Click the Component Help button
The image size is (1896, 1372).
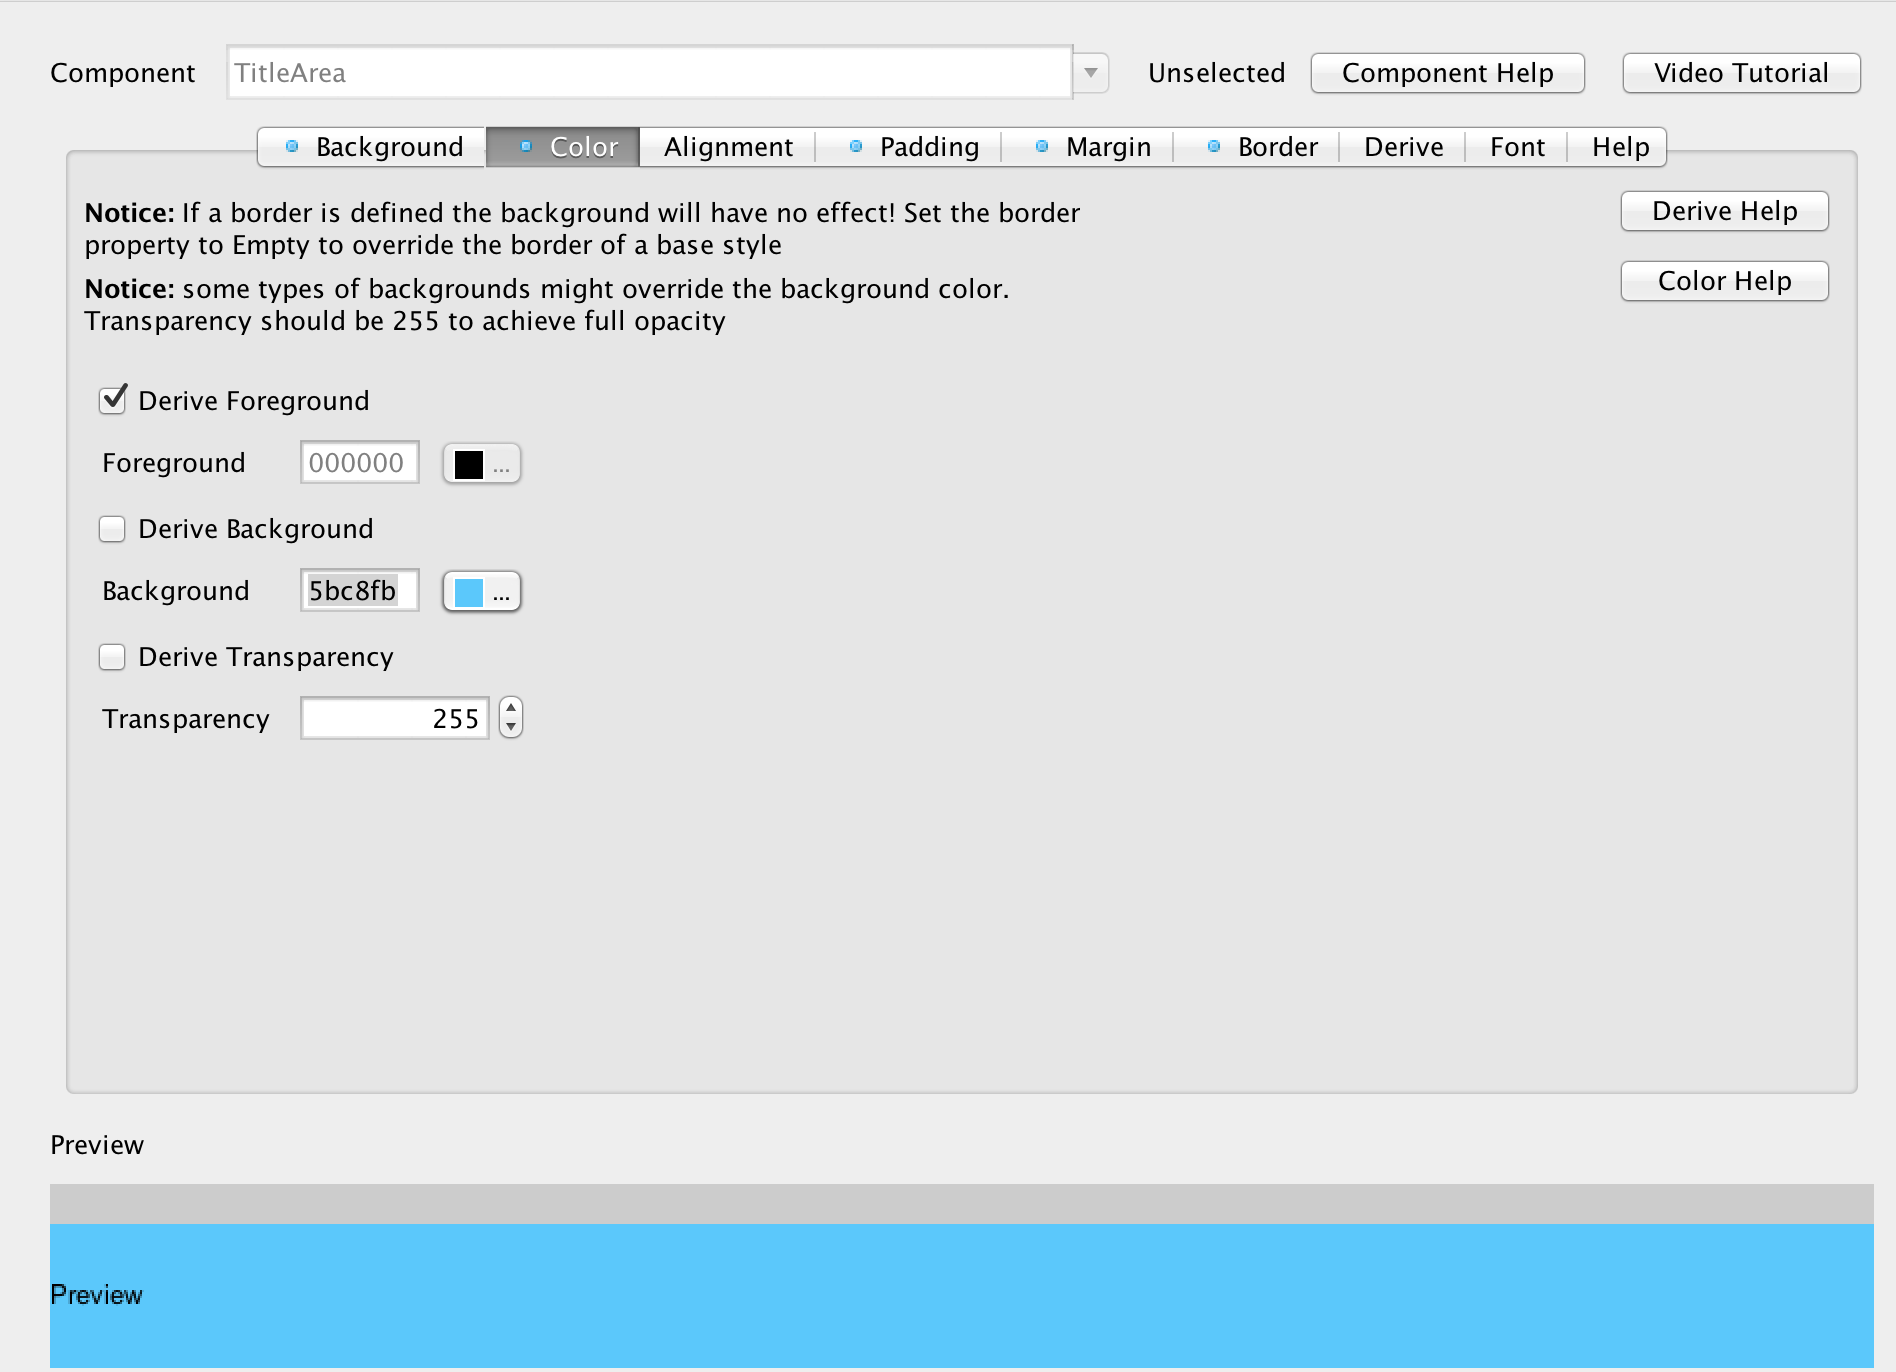pyautogui.click(x=1447, y=72)
